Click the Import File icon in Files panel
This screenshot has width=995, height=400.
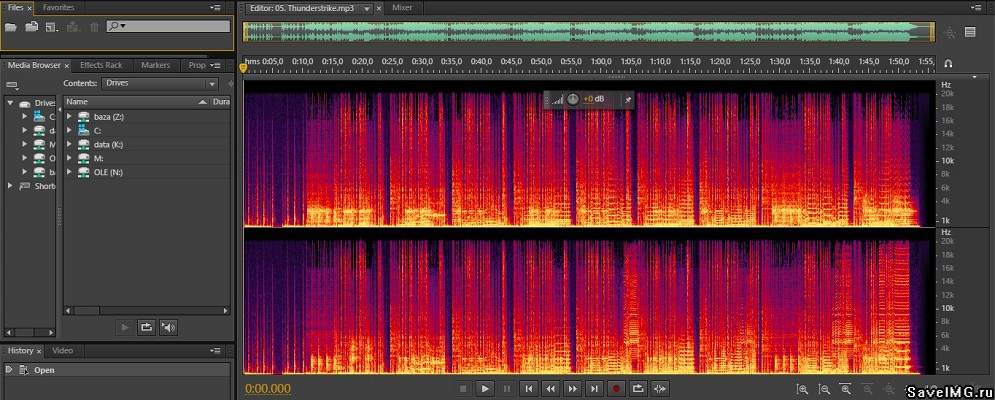pyautogui.click(x=31, y=26)
